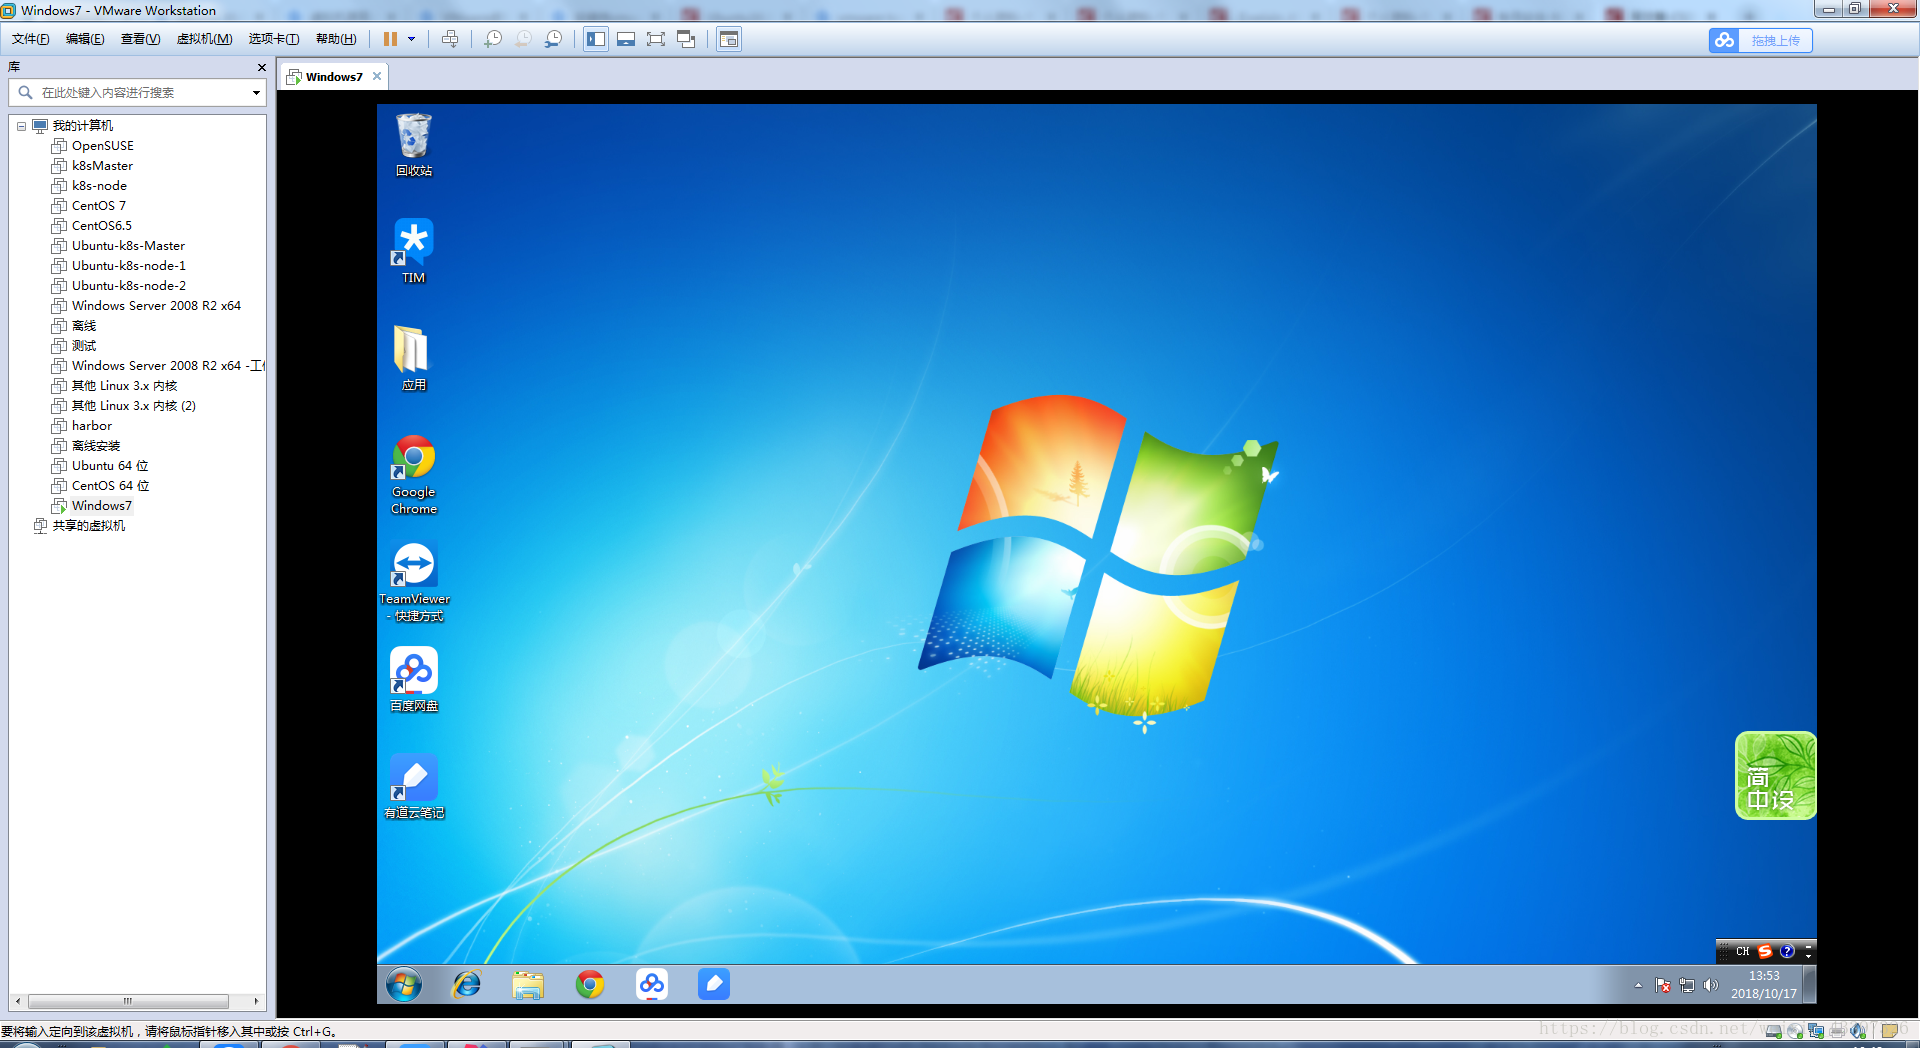This screenshot has width=1920, height=1048.
Task: Select 测试 in the library tree
Action: (x=84, y=346)
